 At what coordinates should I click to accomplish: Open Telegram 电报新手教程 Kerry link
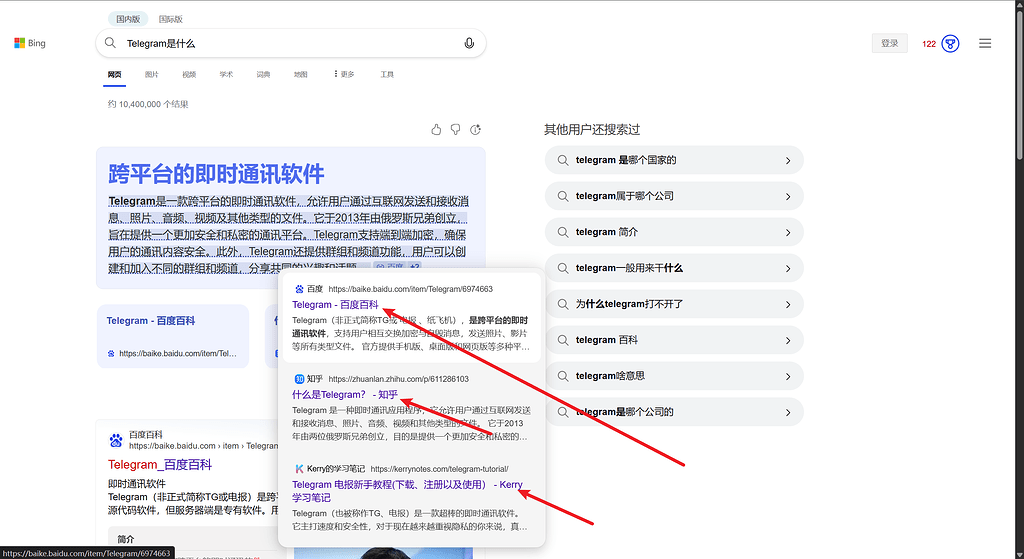pos(407,491)
